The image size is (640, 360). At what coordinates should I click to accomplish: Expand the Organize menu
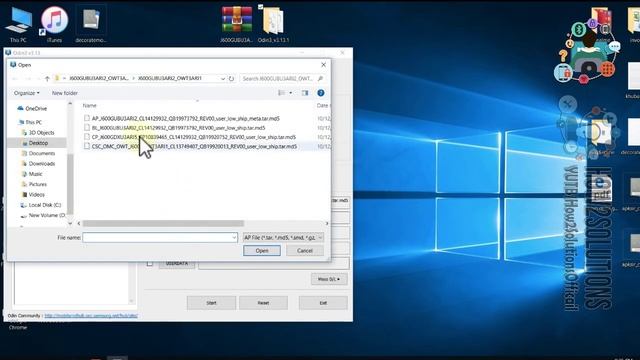(27, 93)
